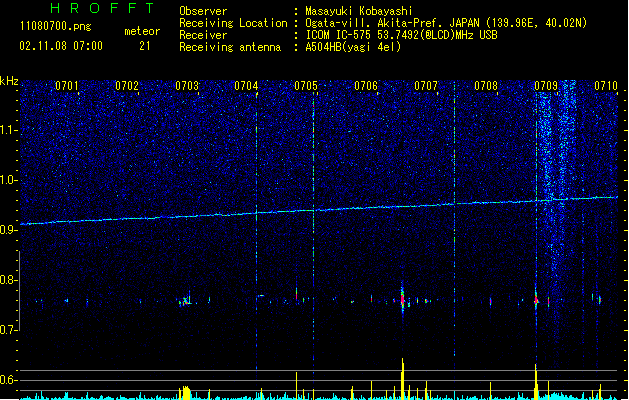
Task: Click the date stamp 02.11.08 07:00
Action: 61,46
